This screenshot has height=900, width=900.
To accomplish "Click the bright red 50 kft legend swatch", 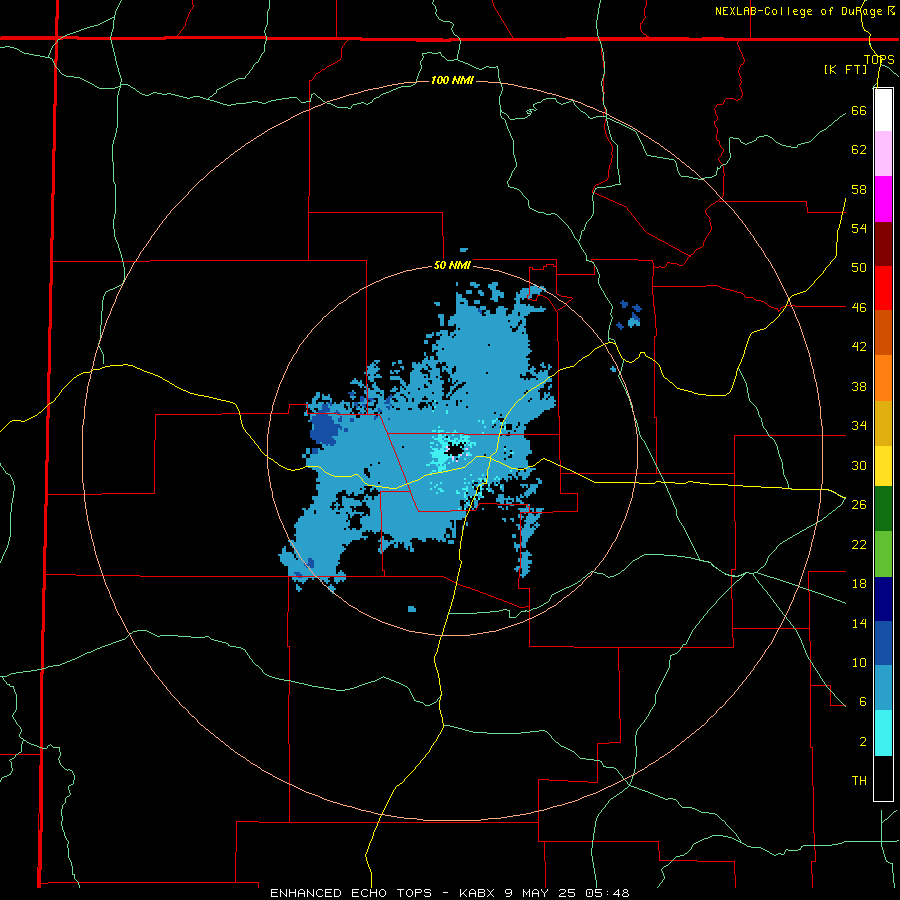I will tap(883, 288).
